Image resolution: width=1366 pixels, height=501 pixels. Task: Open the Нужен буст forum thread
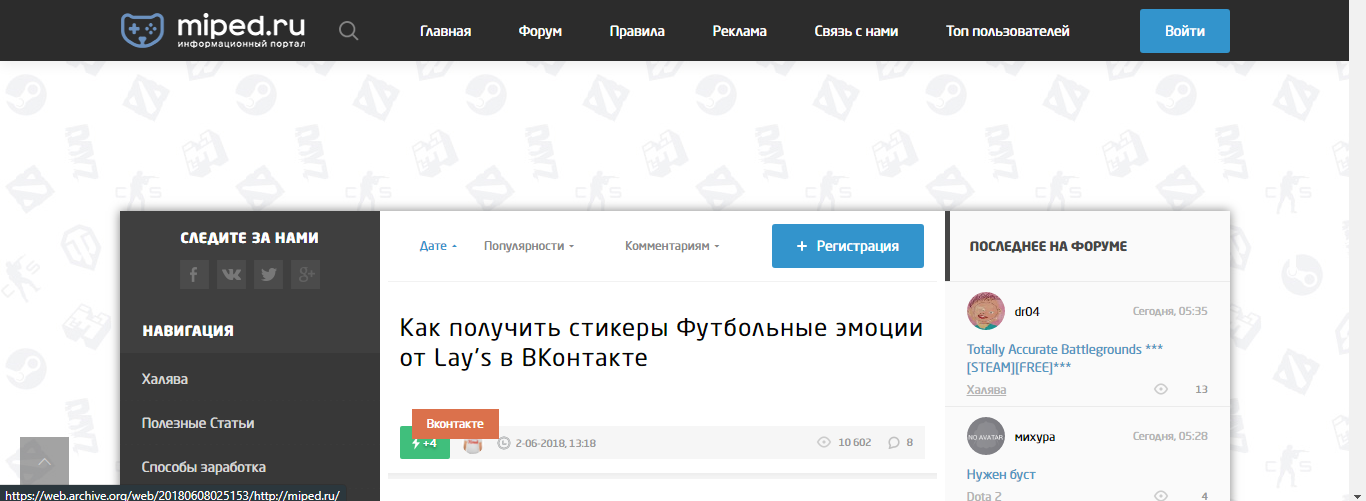pos(1001,474)
